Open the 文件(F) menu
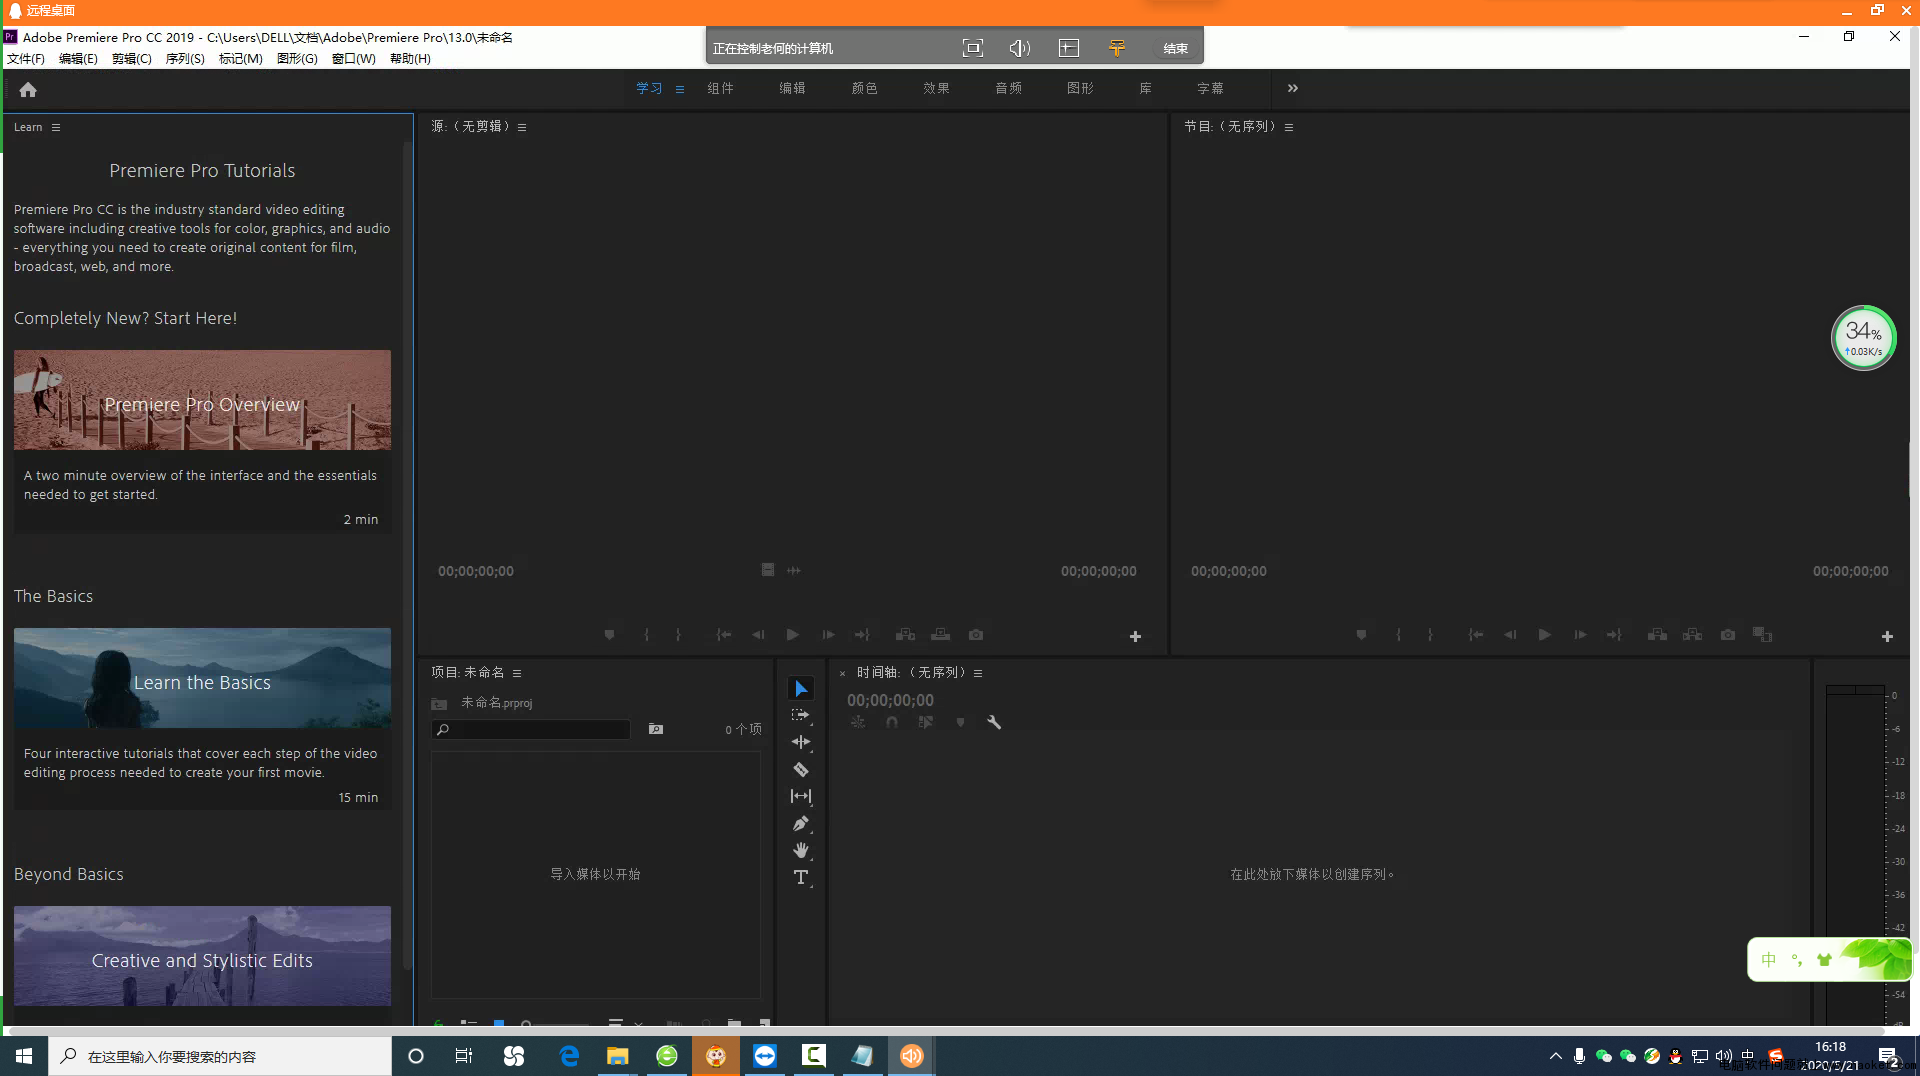Screen dimensions: 1920x1076 [26, 59]
